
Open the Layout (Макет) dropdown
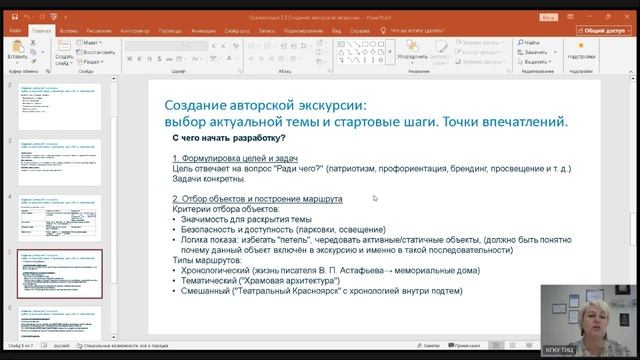(x=89, y=42)
